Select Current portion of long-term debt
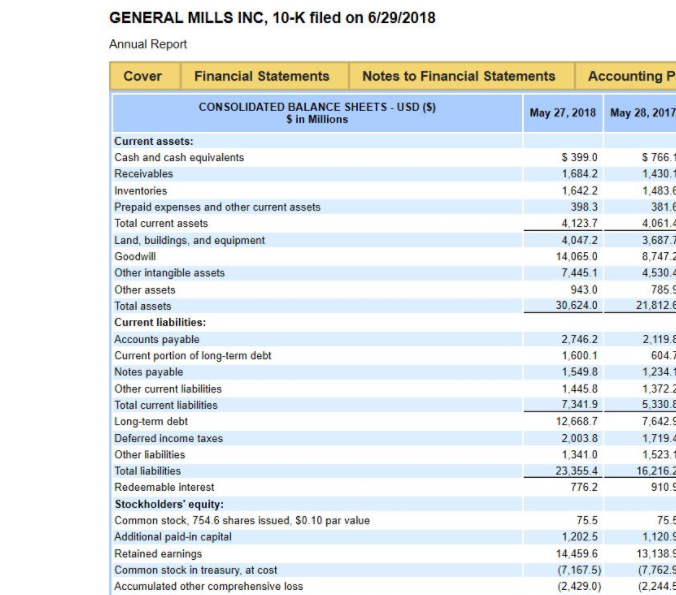Image resolution: width=676 pixels, height=595 pixels. coord(193,356)
